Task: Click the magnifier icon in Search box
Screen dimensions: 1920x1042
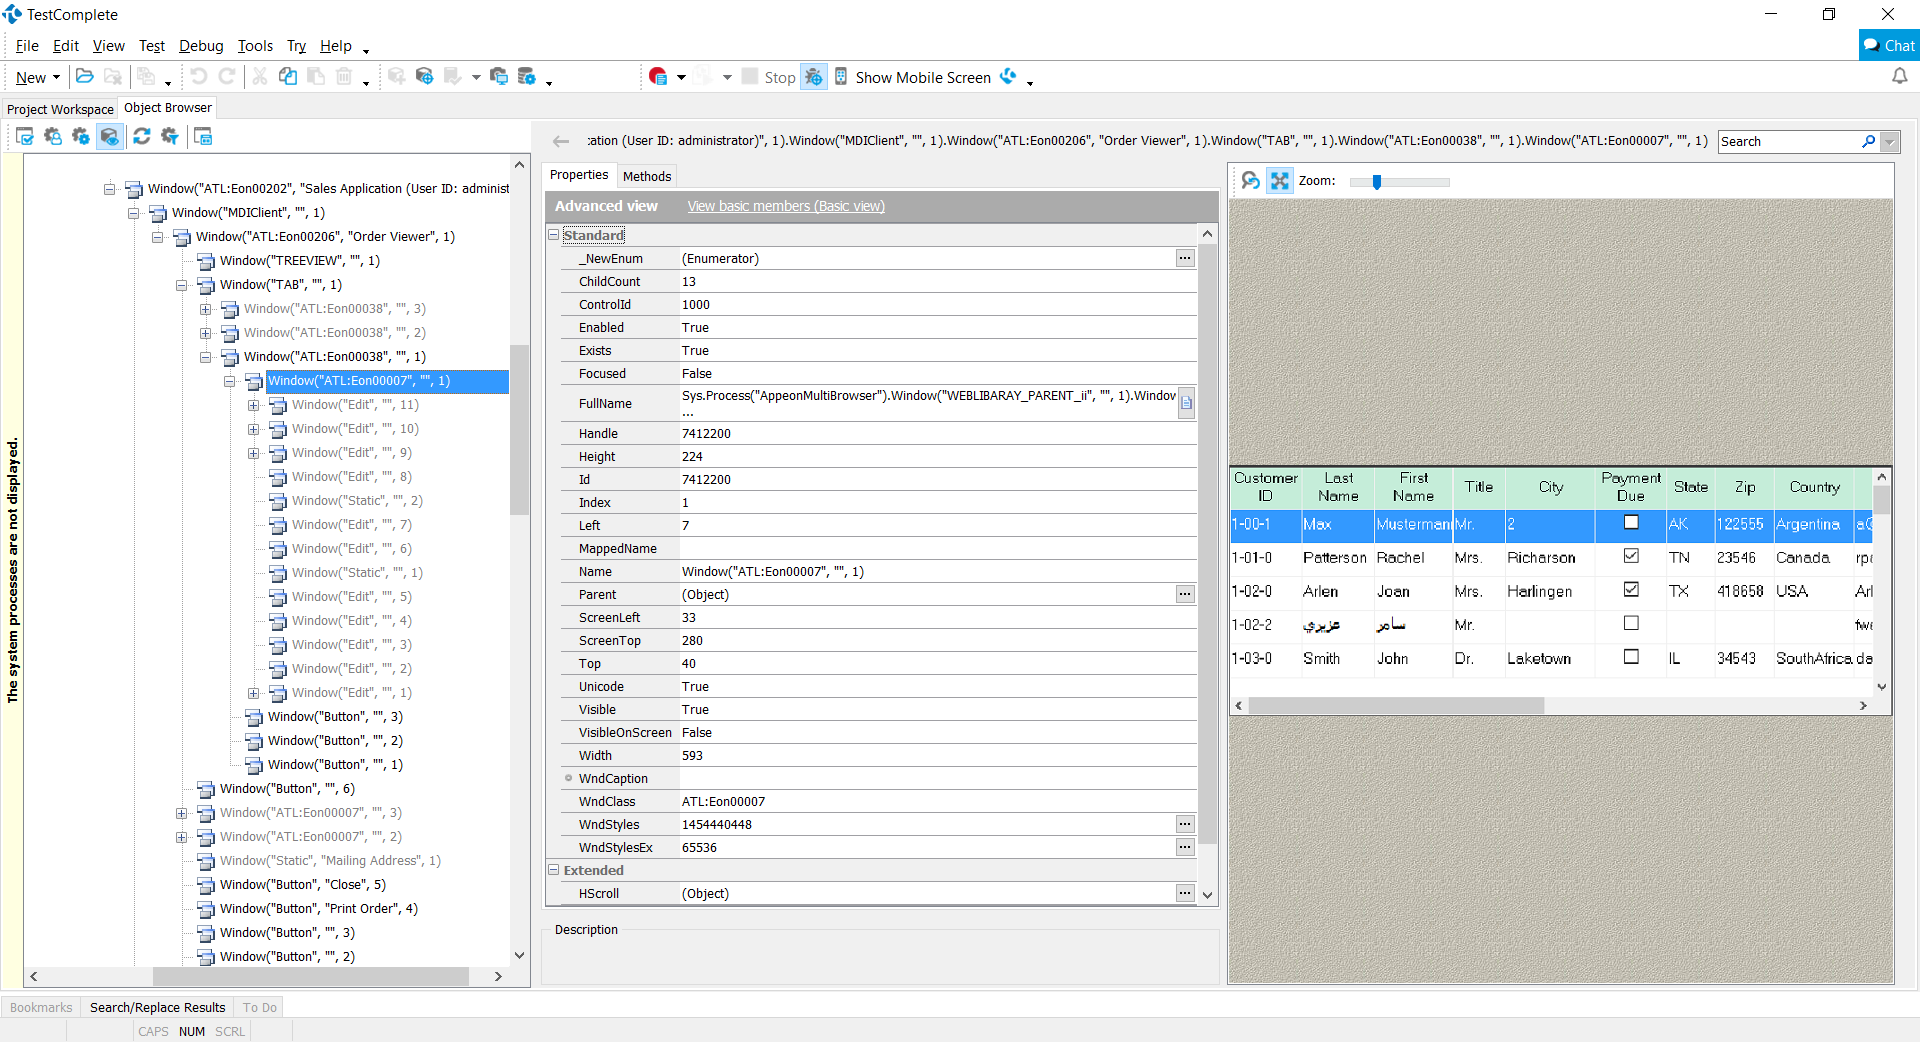Action: 1868,142
